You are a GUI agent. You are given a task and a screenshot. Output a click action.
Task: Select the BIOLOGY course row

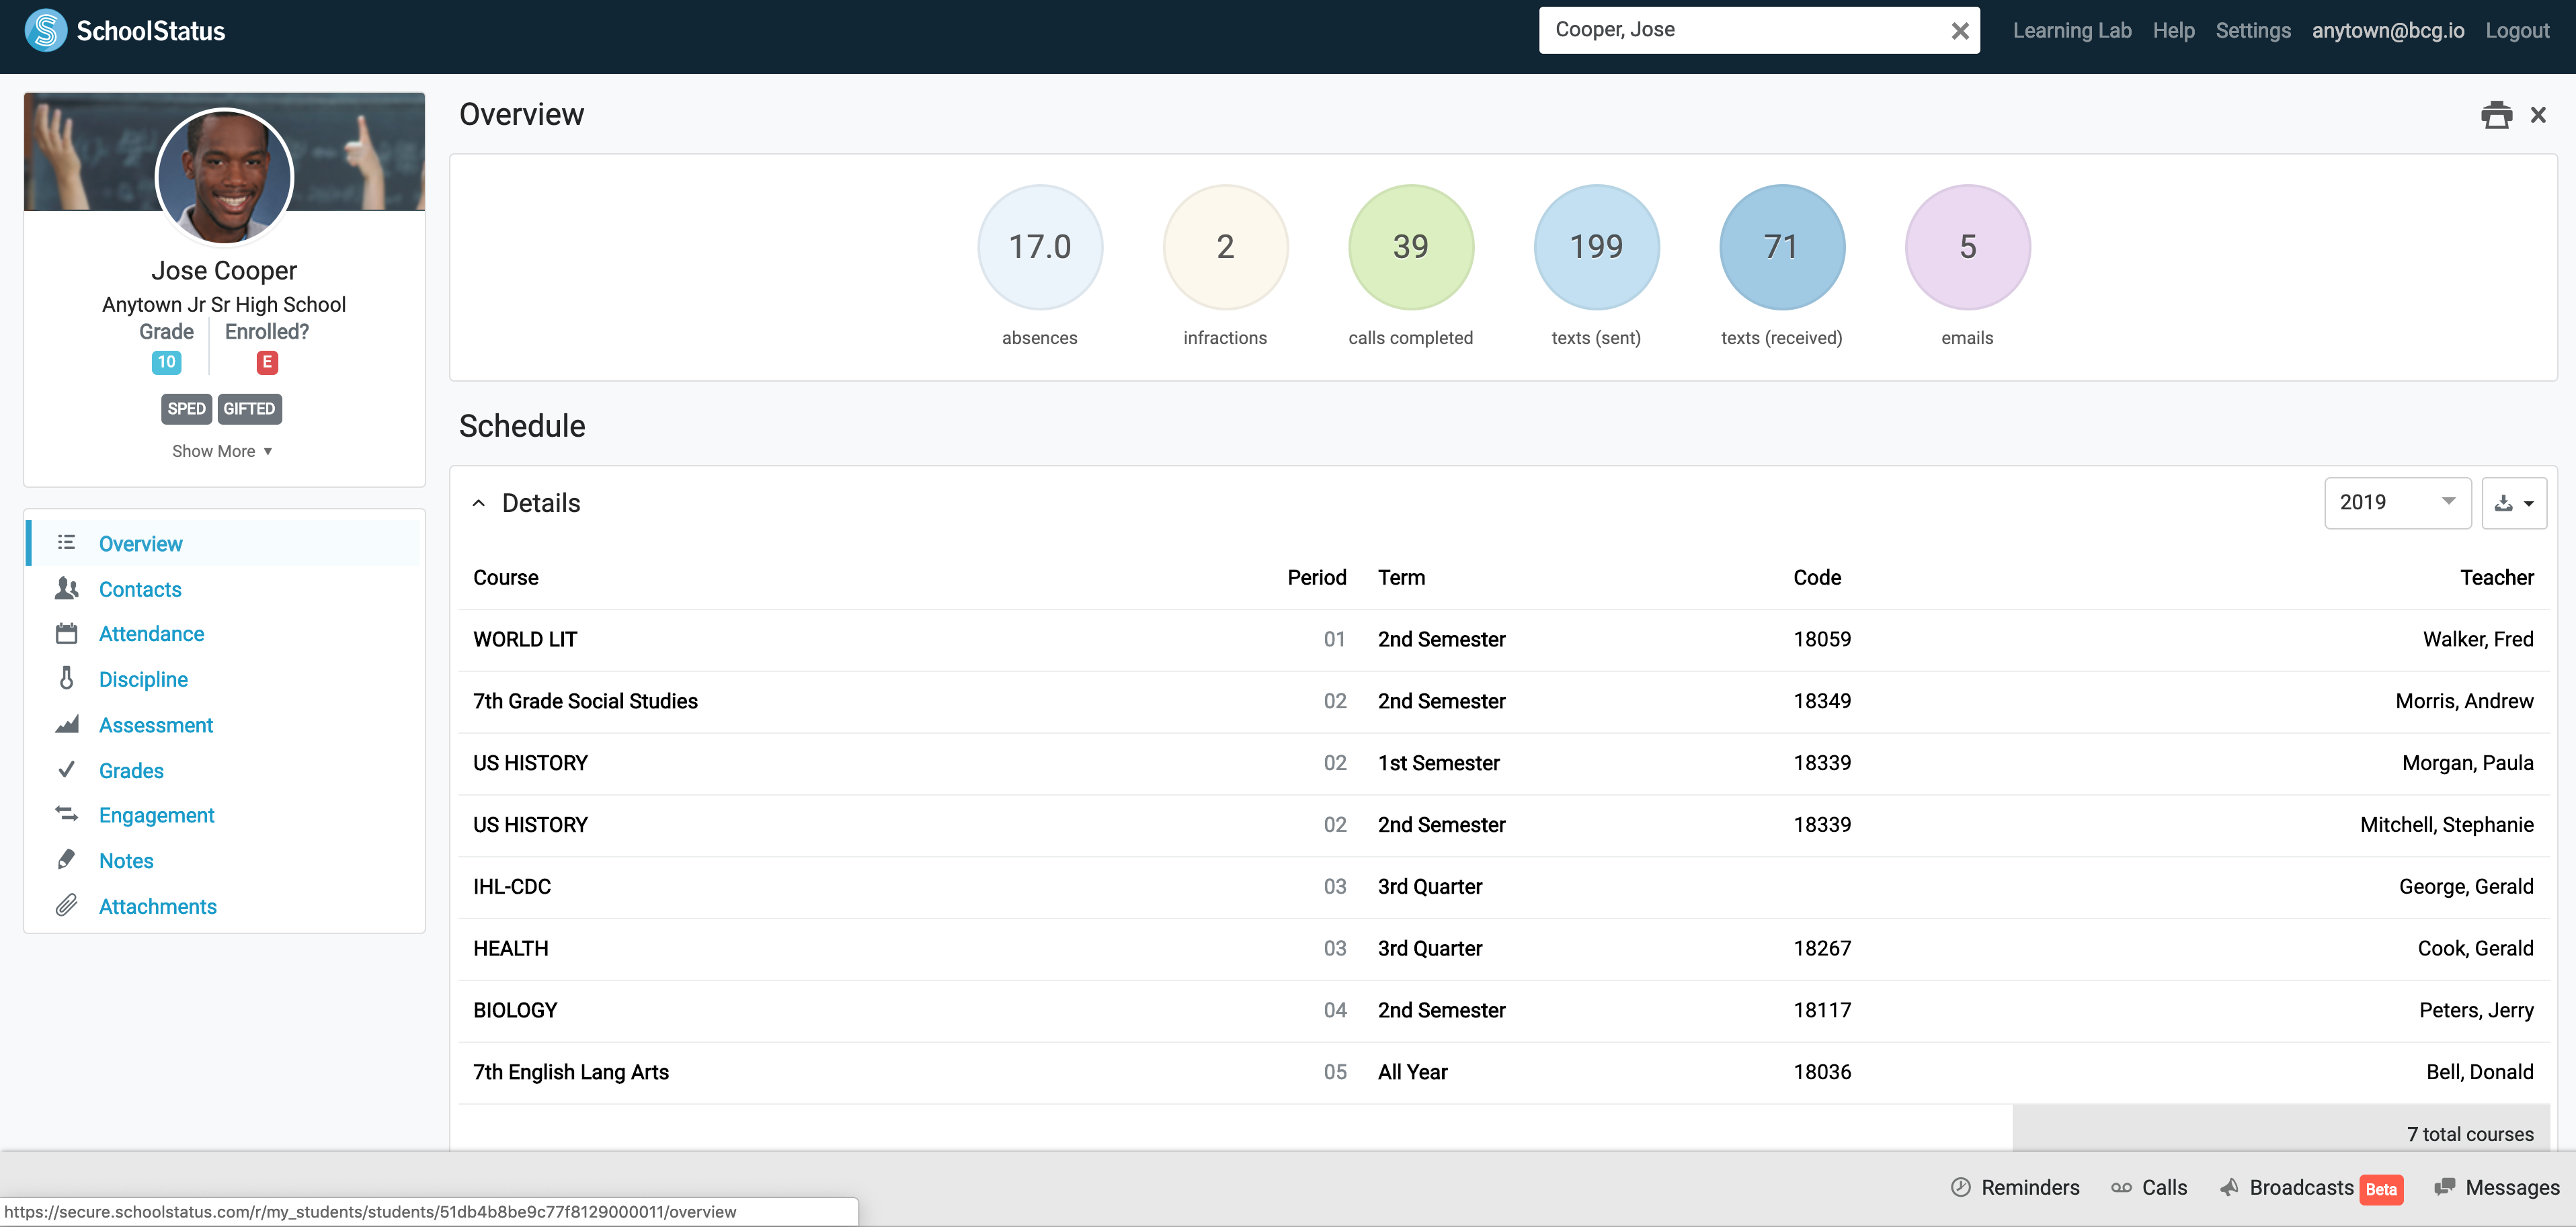(1503, 1010)
